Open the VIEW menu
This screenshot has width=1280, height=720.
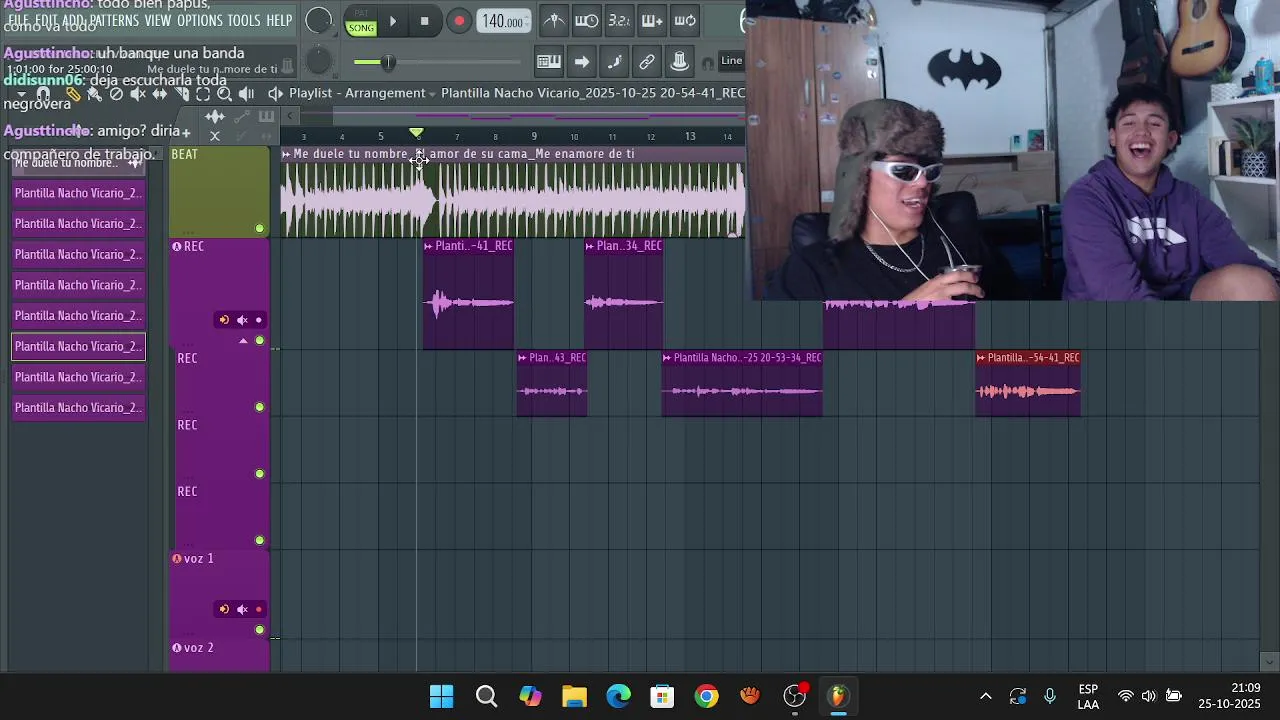point(158,21)
